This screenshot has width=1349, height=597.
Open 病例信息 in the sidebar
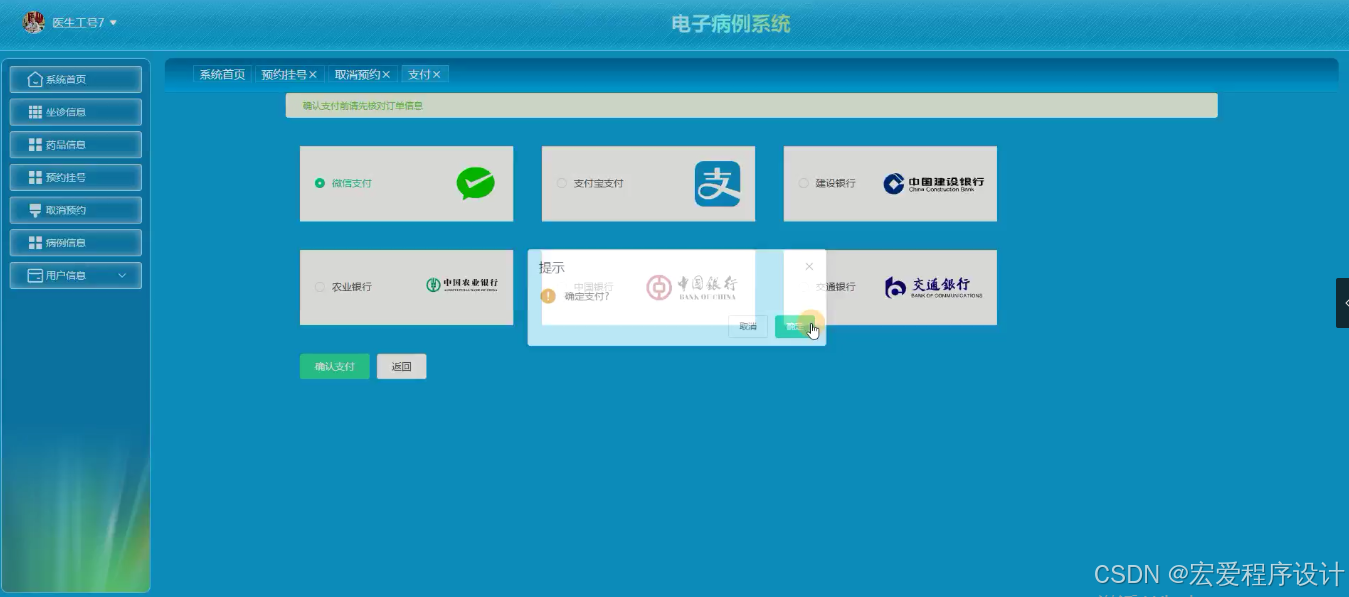tap(76, 243)
